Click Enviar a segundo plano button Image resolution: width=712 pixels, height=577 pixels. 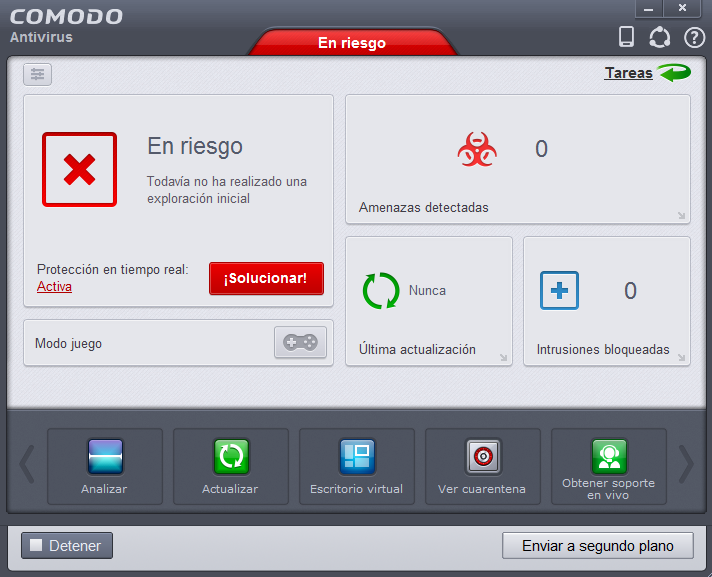(x=598, y=545)
